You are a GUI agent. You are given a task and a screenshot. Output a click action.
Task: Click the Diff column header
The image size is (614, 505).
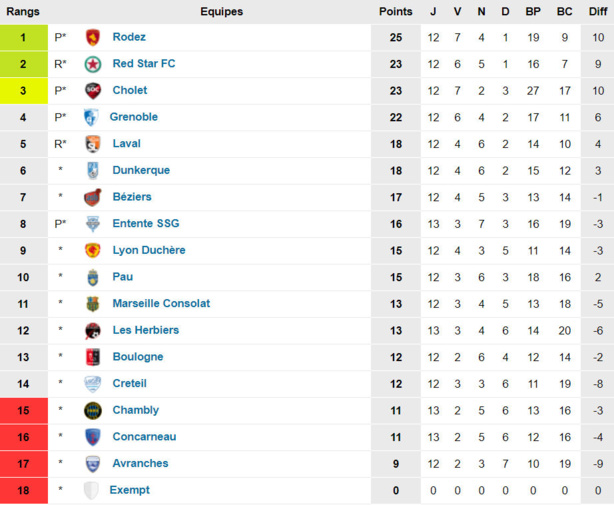coord(597,12)
